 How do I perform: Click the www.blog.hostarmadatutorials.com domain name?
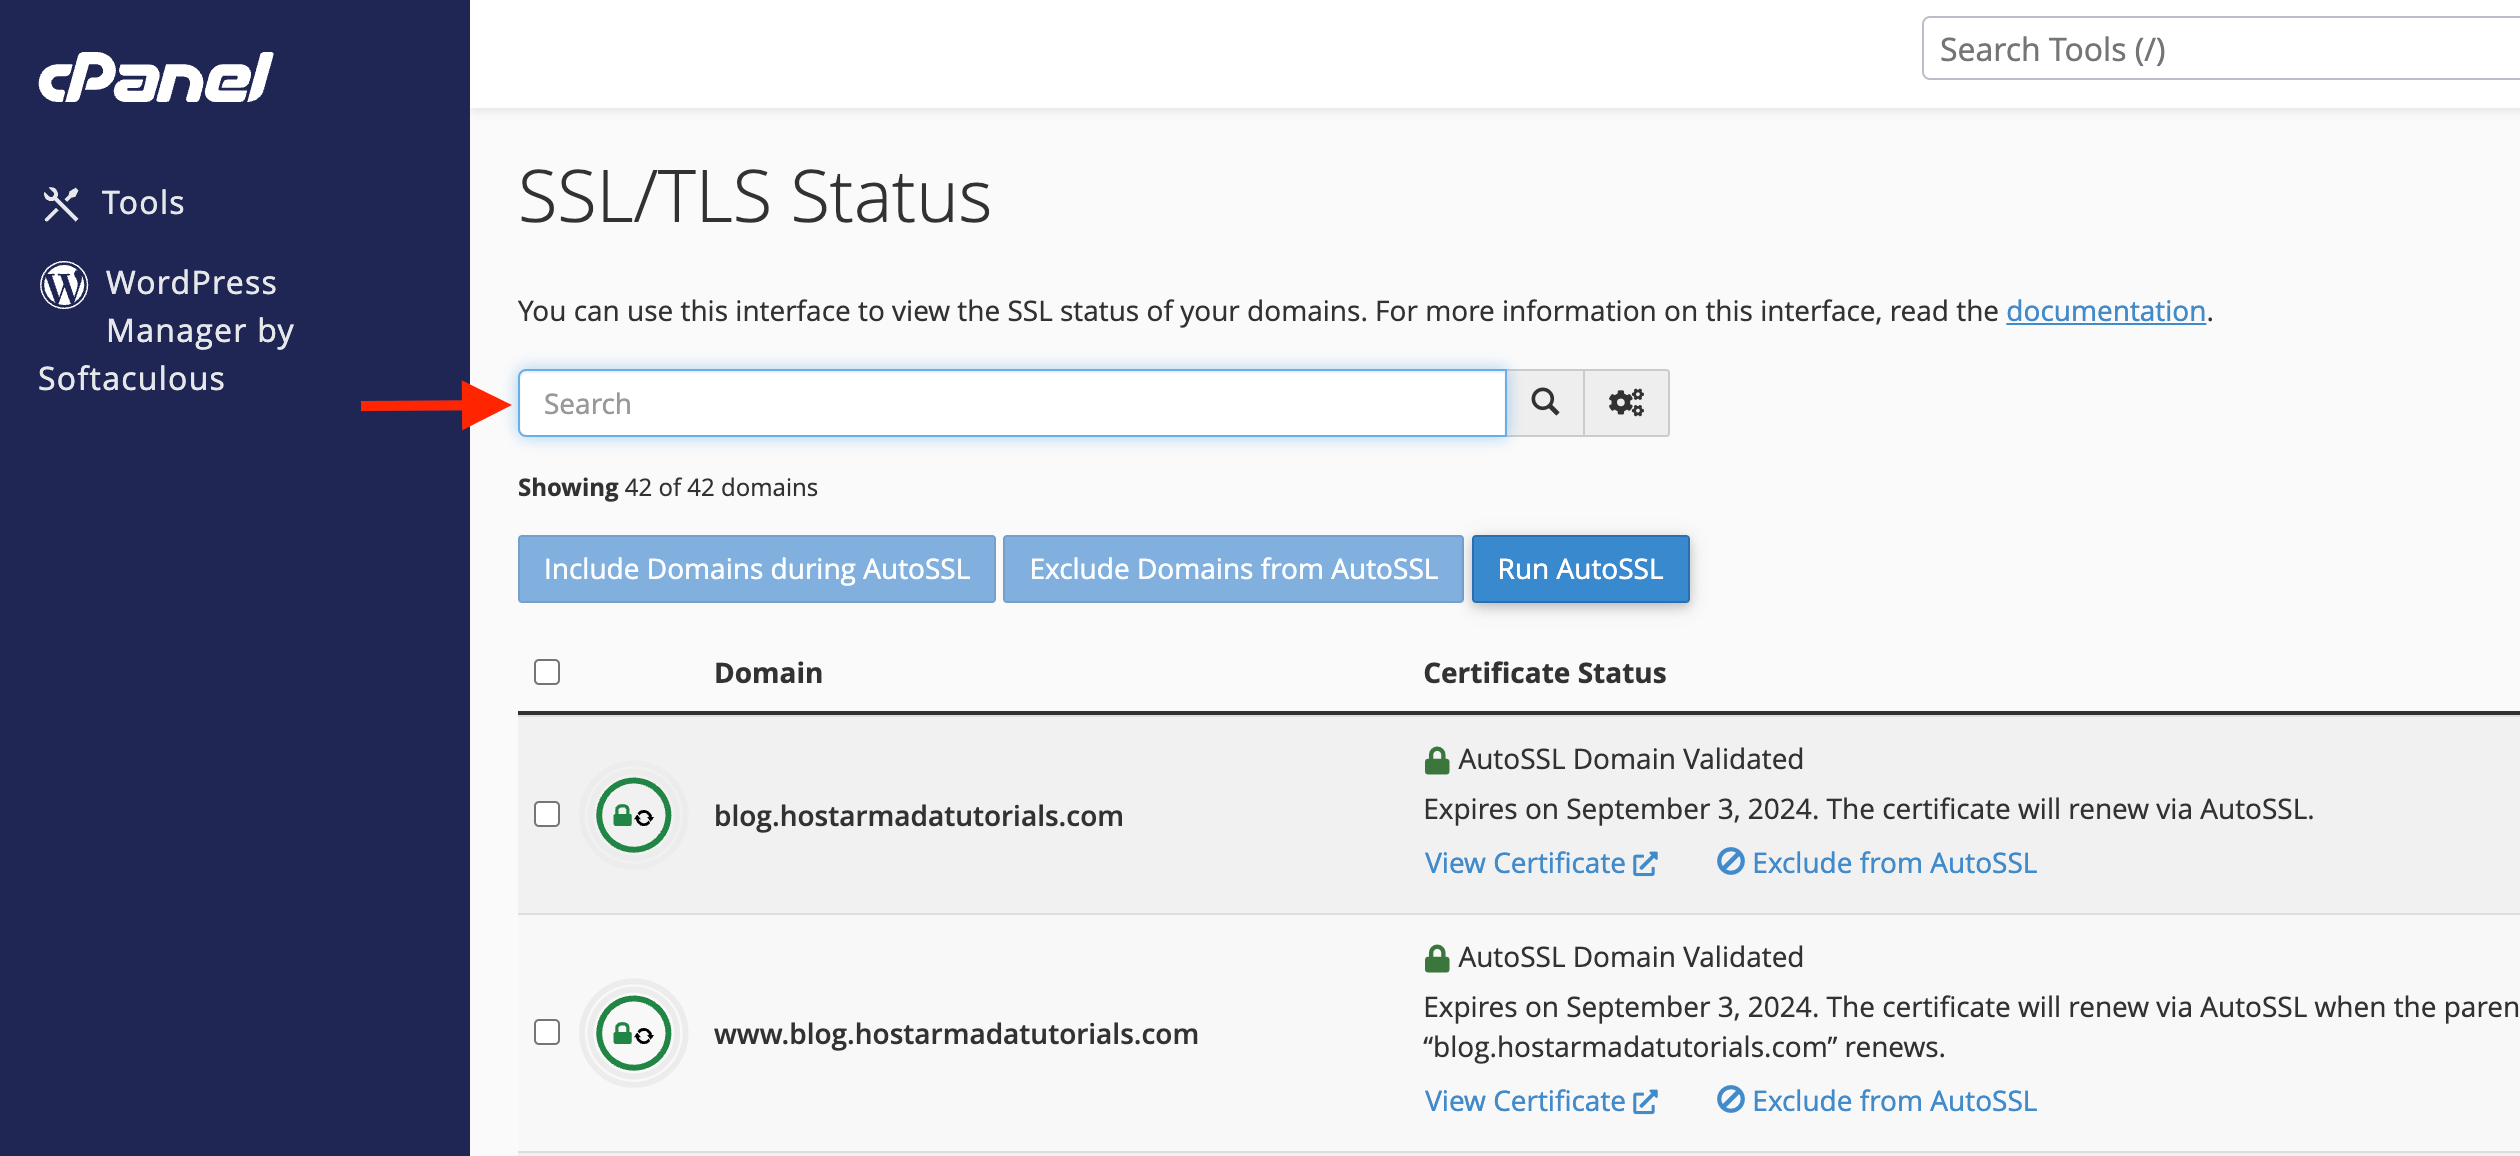(956, 1034)
